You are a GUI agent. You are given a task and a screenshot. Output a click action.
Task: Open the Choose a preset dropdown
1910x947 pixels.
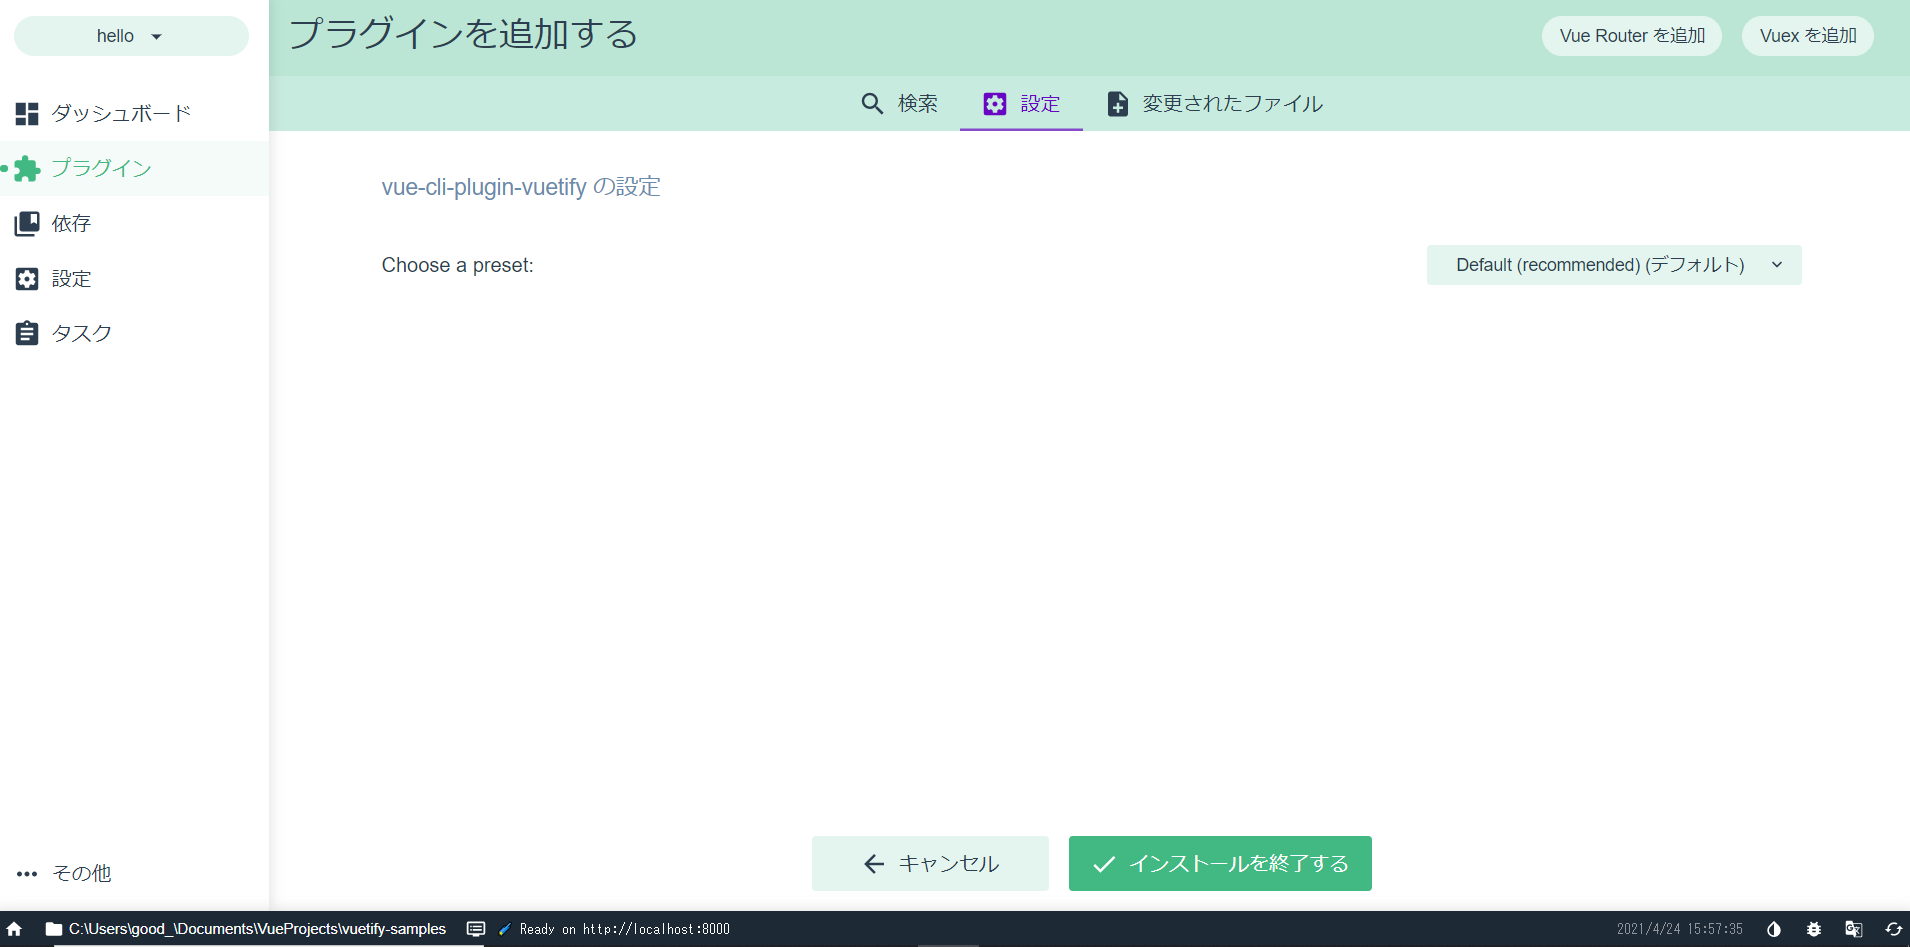pos(1613,265)
